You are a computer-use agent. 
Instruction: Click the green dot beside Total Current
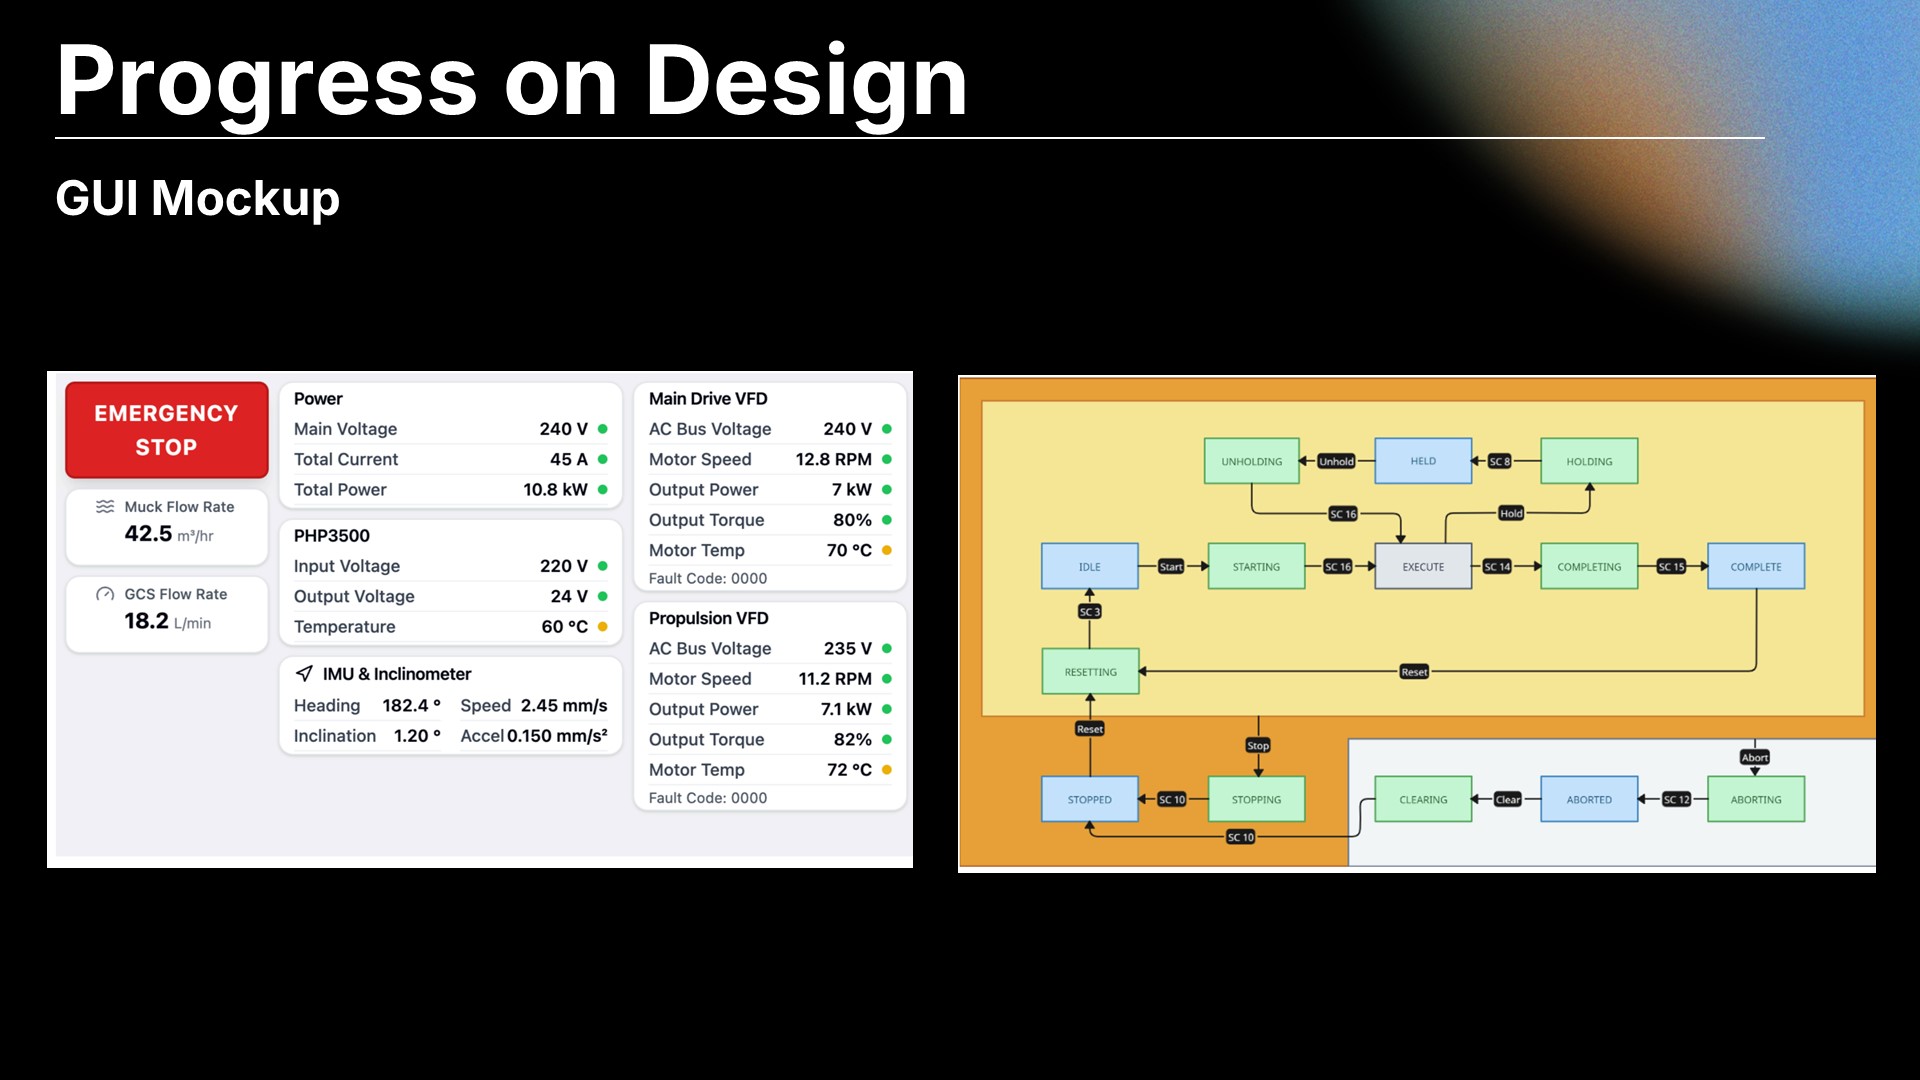click(603, 459)
